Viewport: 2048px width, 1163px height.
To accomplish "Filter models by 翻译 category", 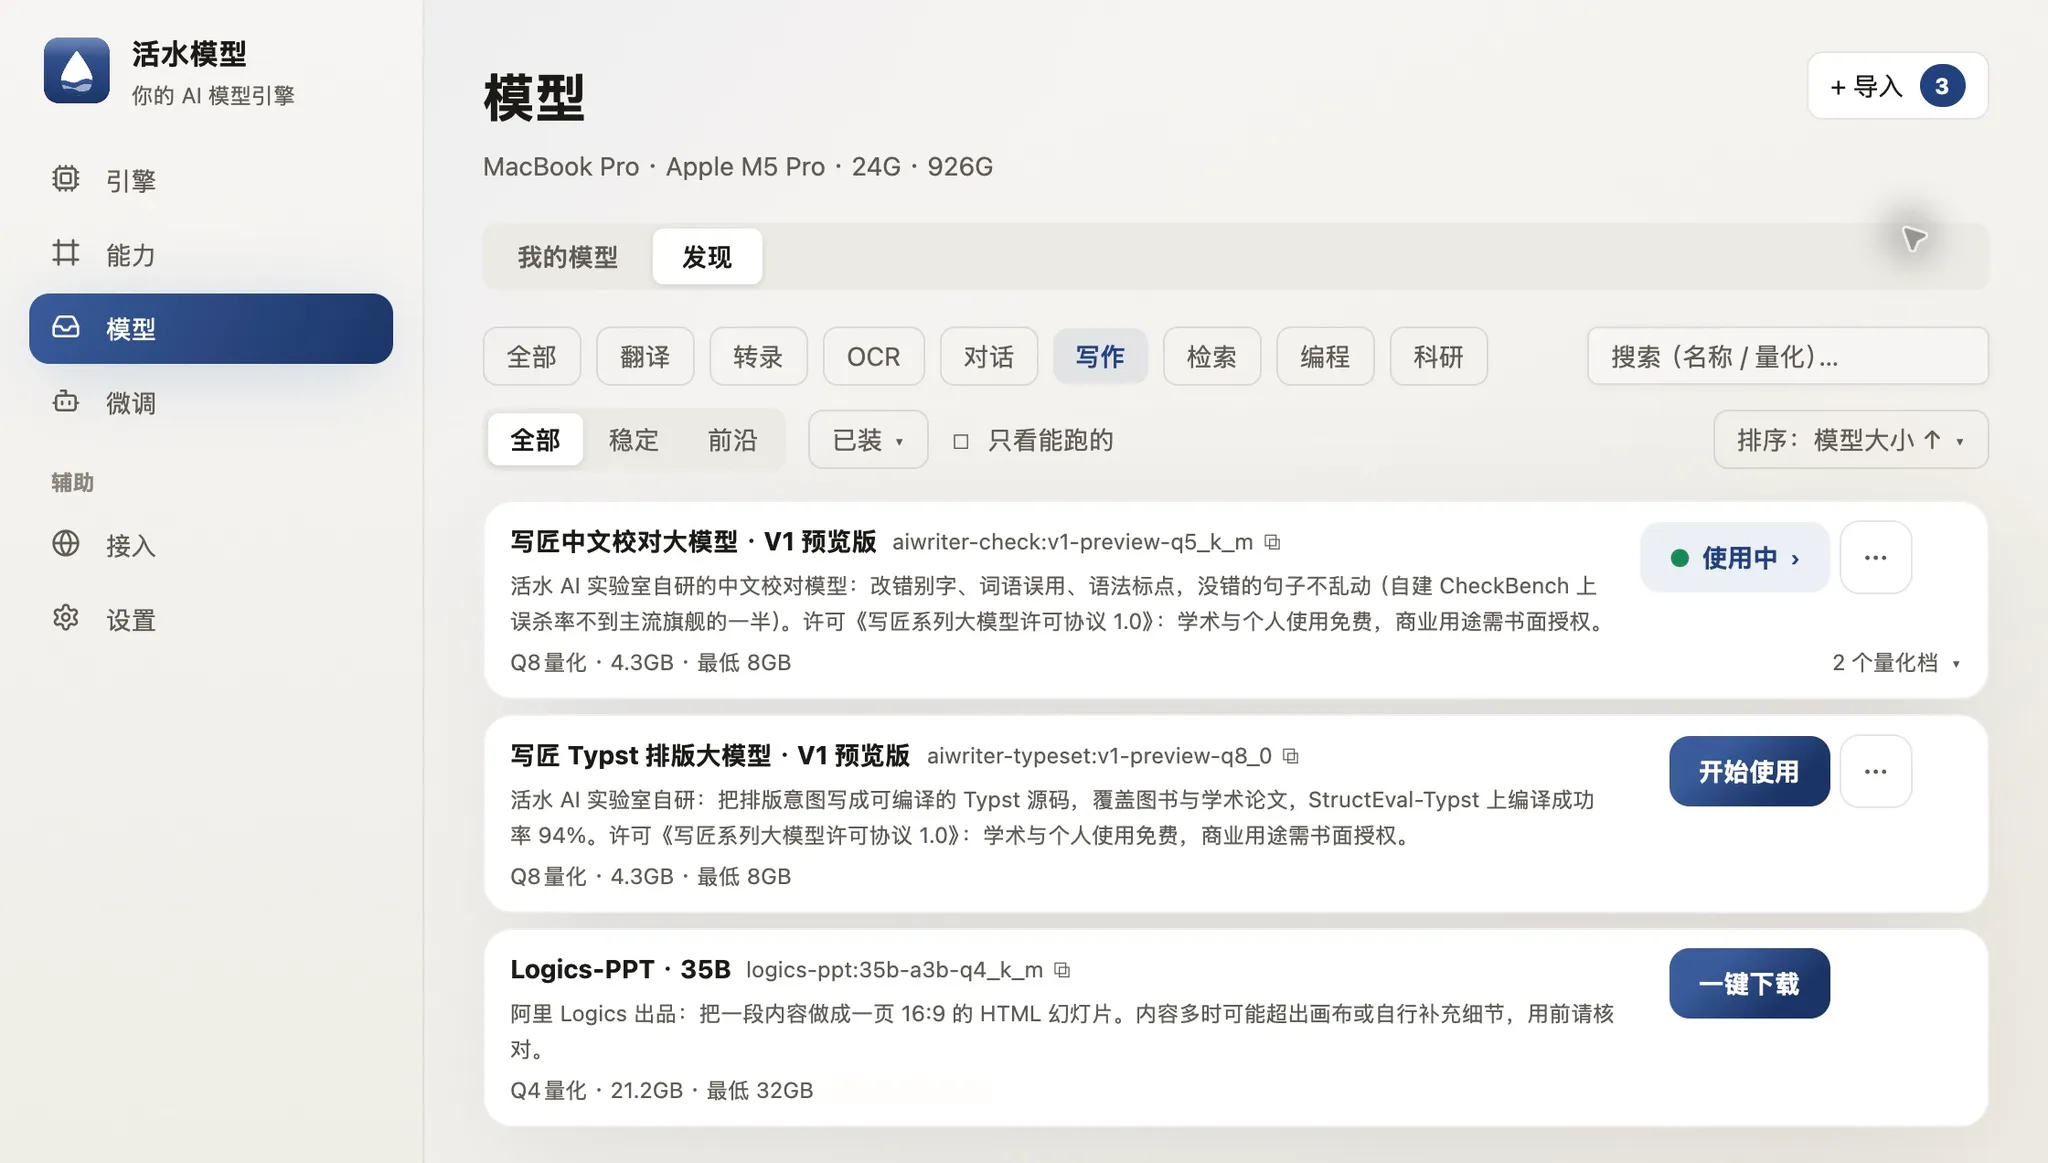I will (645, 356).
